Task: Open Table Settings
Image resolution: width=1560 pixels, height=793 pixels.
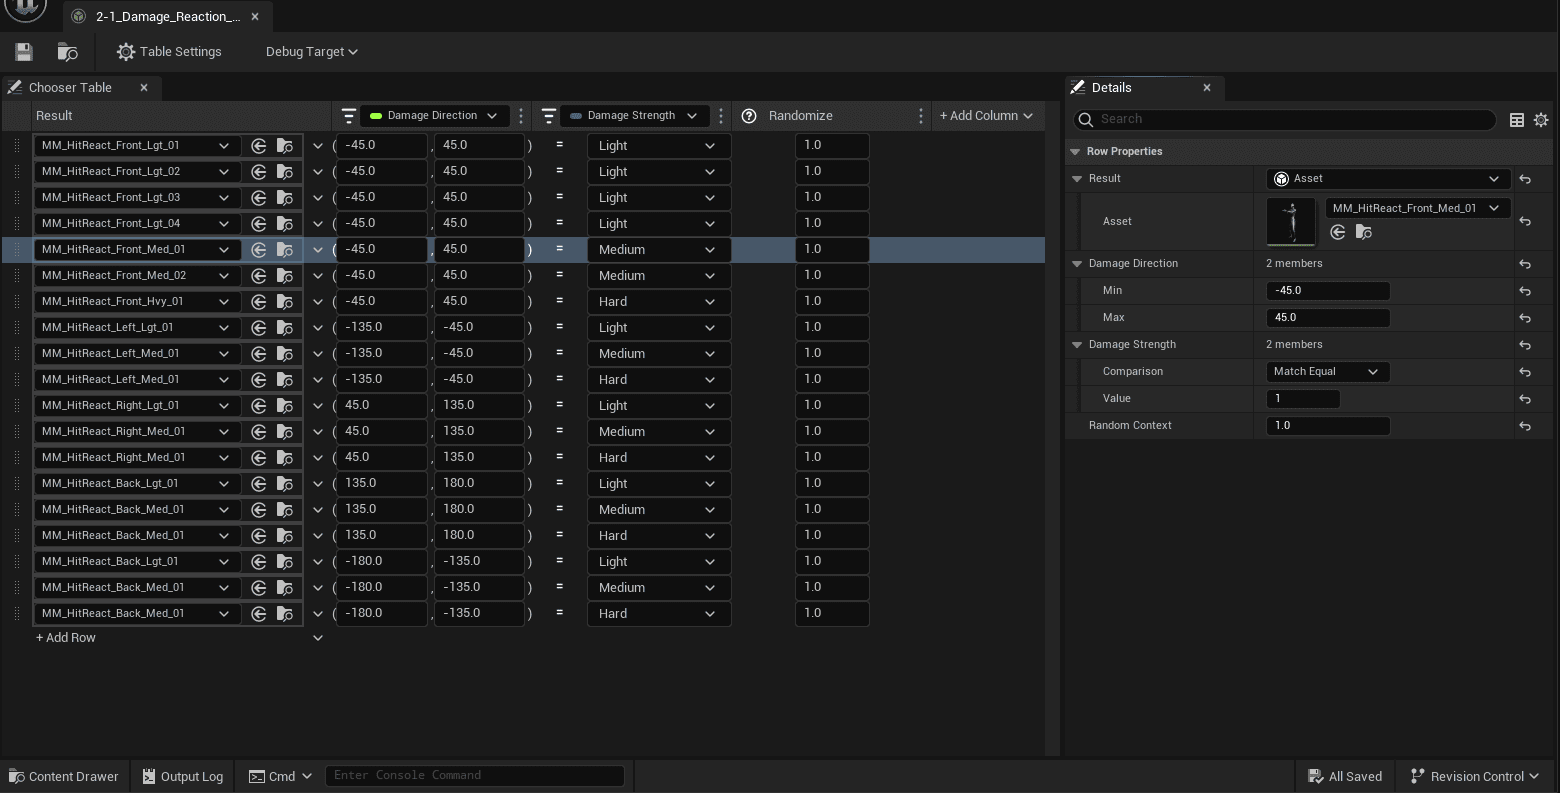Action: pos(169,52)
